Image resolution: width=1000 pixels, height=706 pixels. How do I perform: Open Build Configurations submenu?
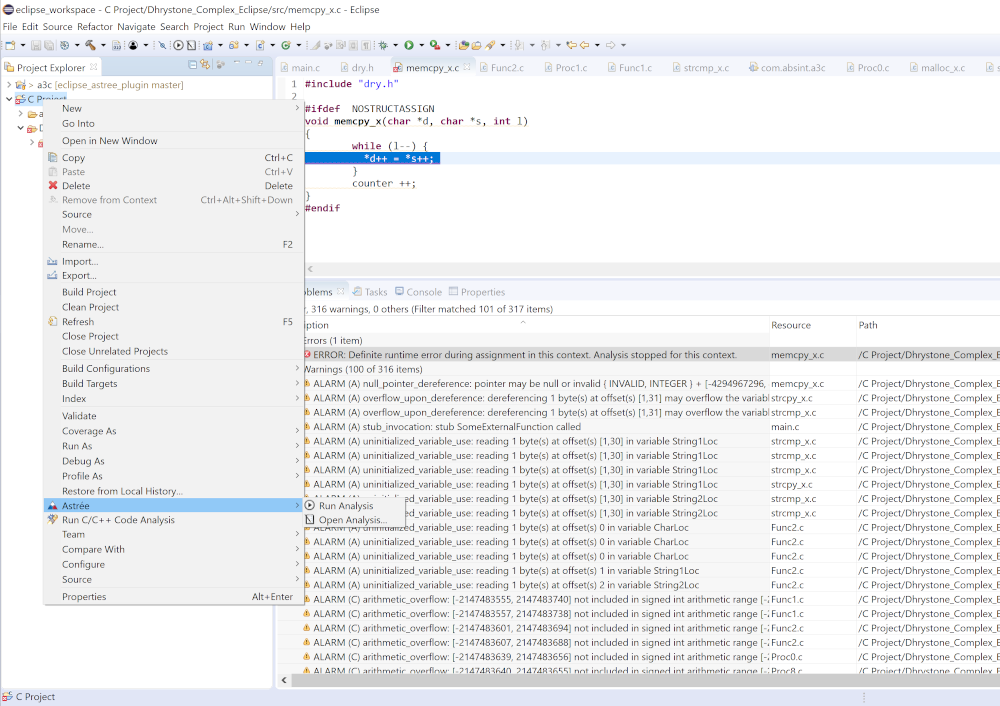tap(172, 369)
